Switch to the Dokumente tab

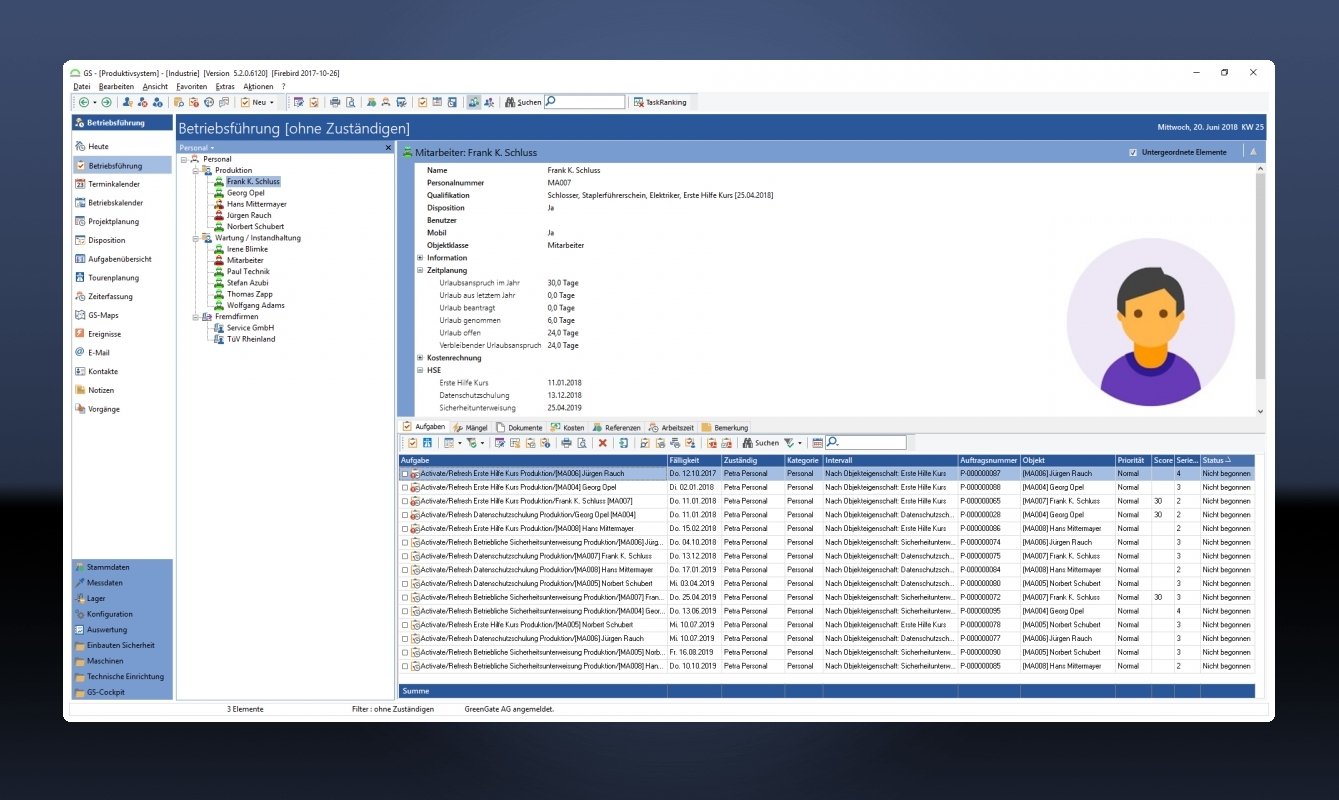pyautogui.click(x=520, y=427)
